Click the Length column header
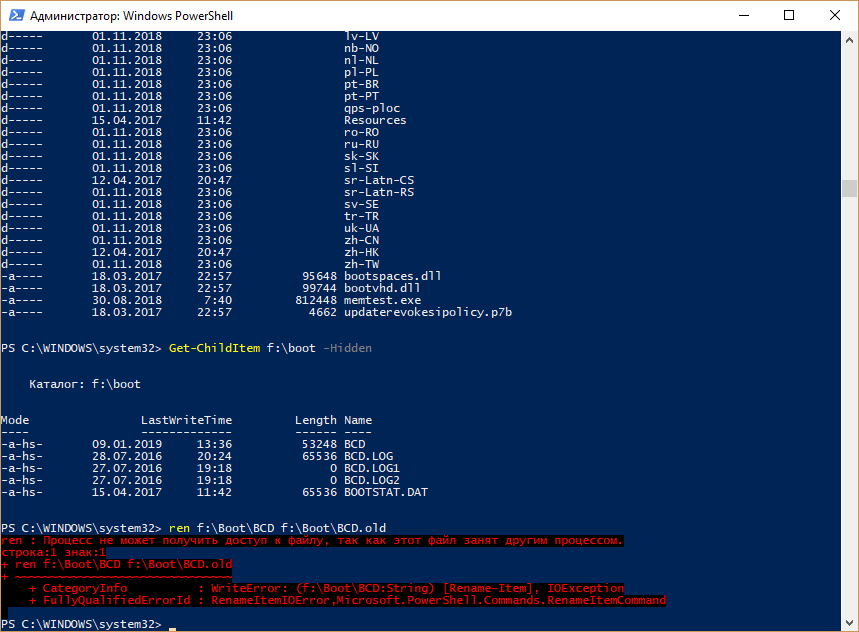Viewport: 859px width, 632px height. pos(316,420)
